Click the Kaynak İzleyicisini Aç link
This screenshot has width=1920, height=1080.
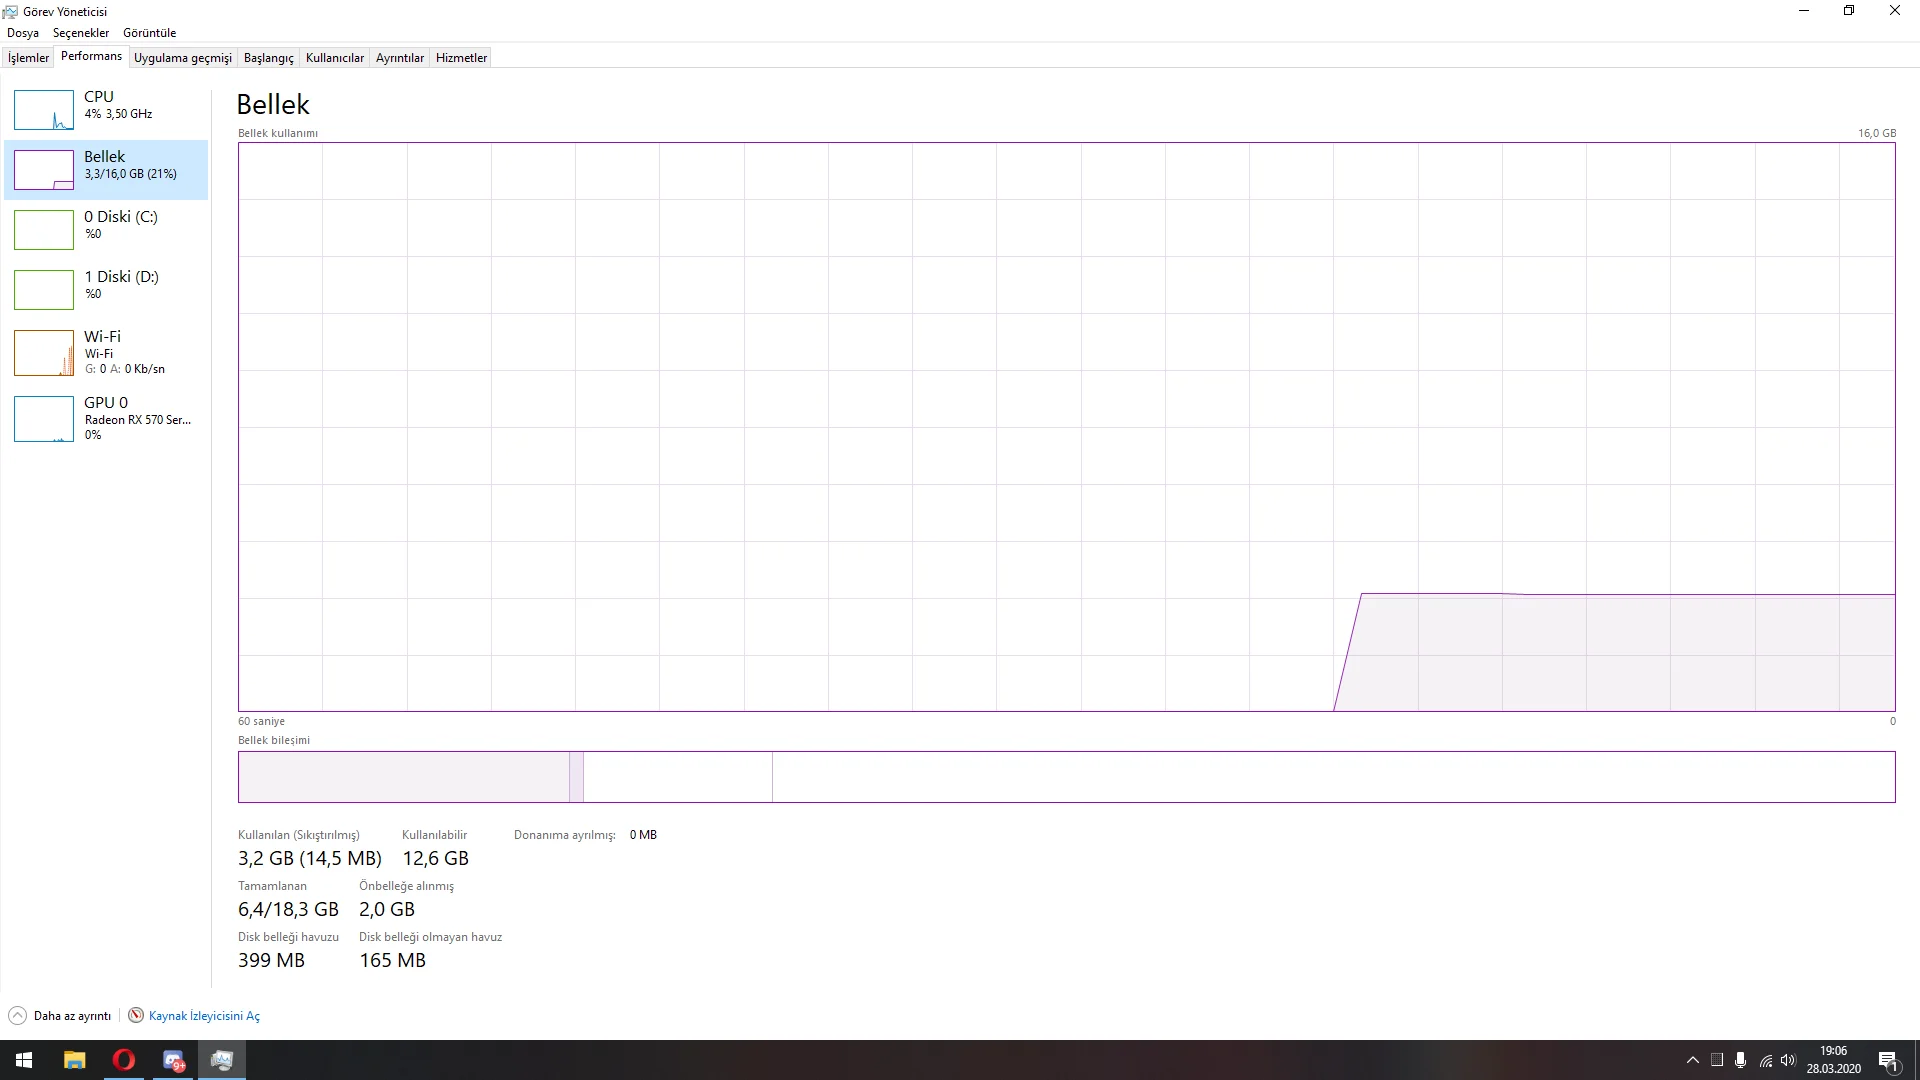point(204,1016)
